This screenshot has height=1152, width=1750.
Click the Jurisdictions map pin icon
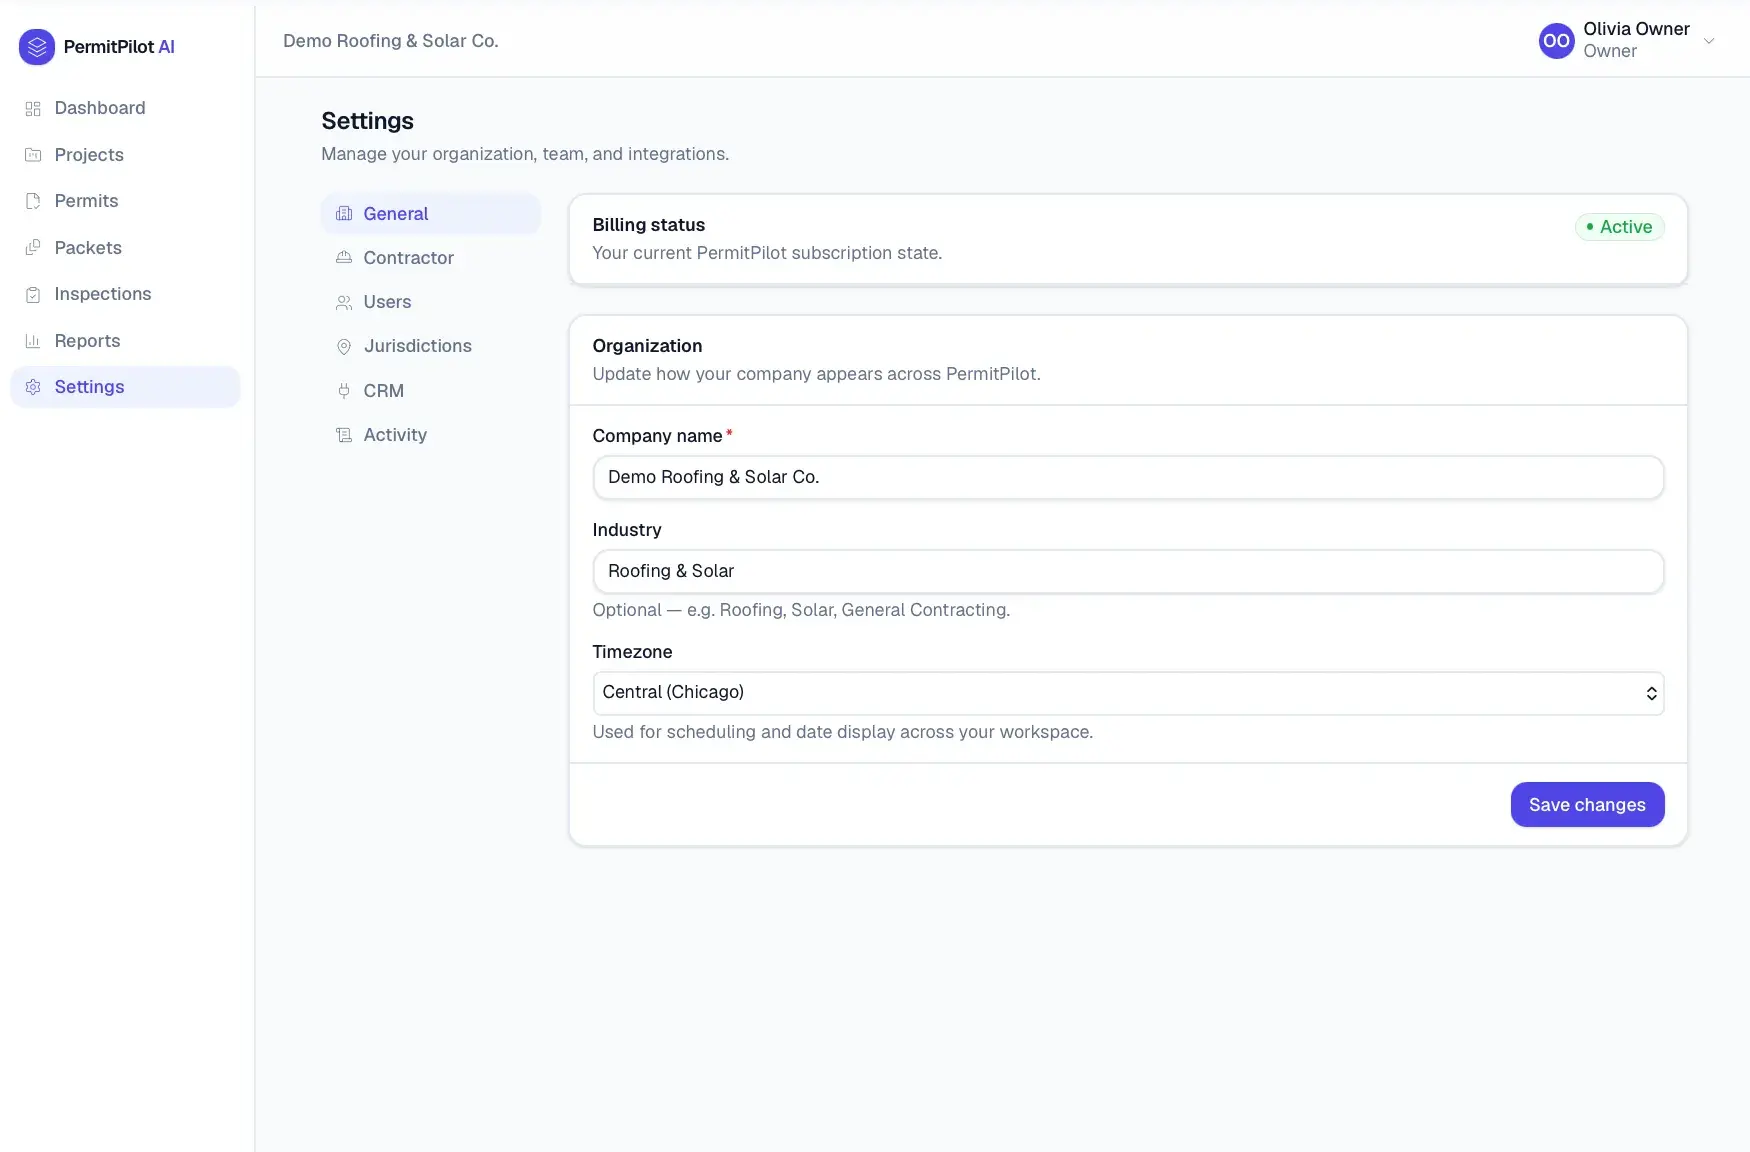click(x=344, y=346)
